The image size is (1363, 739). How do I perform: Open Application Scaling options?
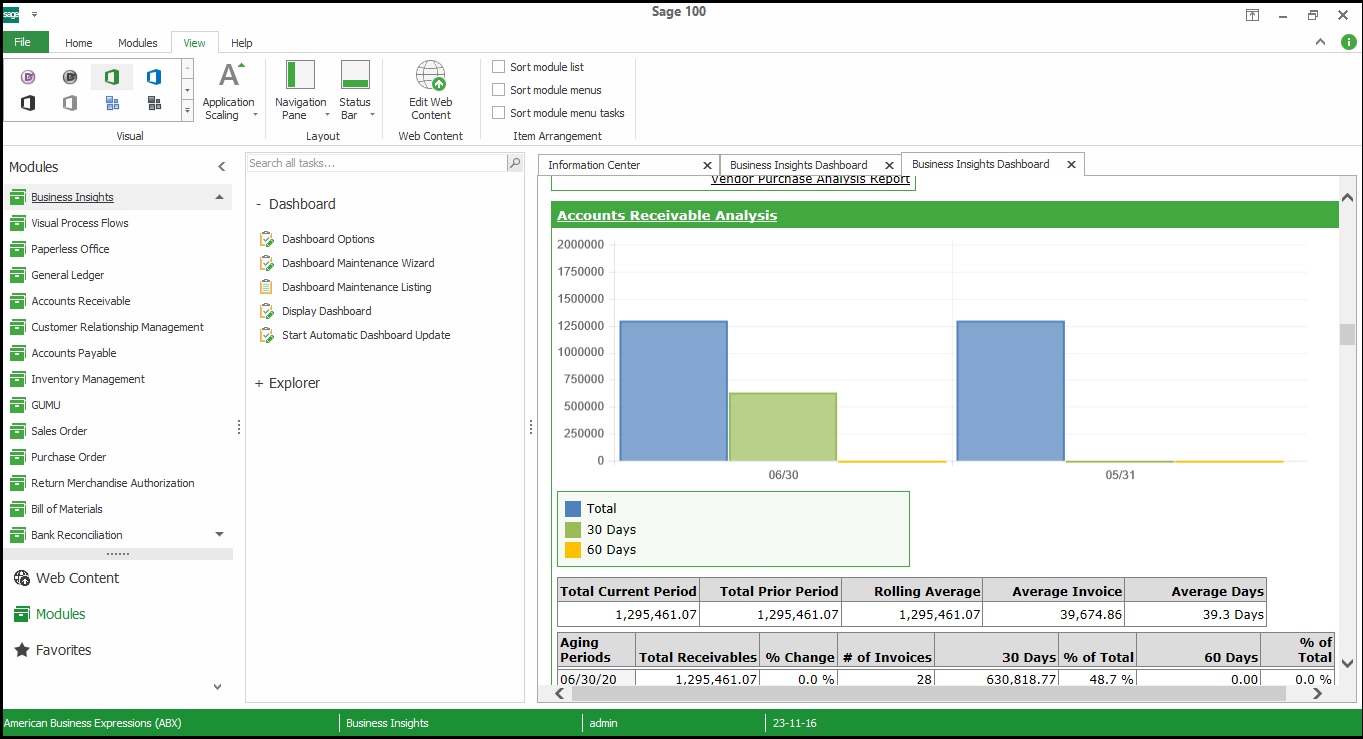(x=229, y=91)
